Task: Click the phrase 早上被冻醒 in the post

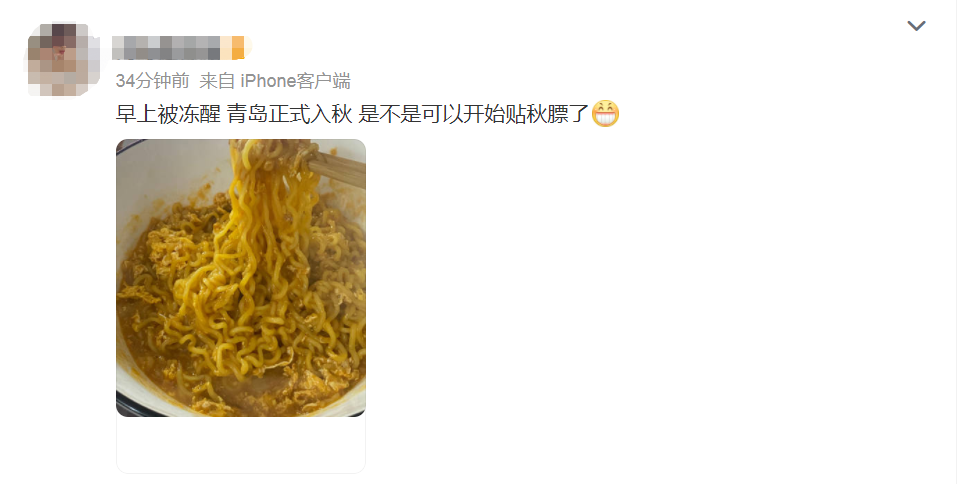Action: tap(168, 114)
